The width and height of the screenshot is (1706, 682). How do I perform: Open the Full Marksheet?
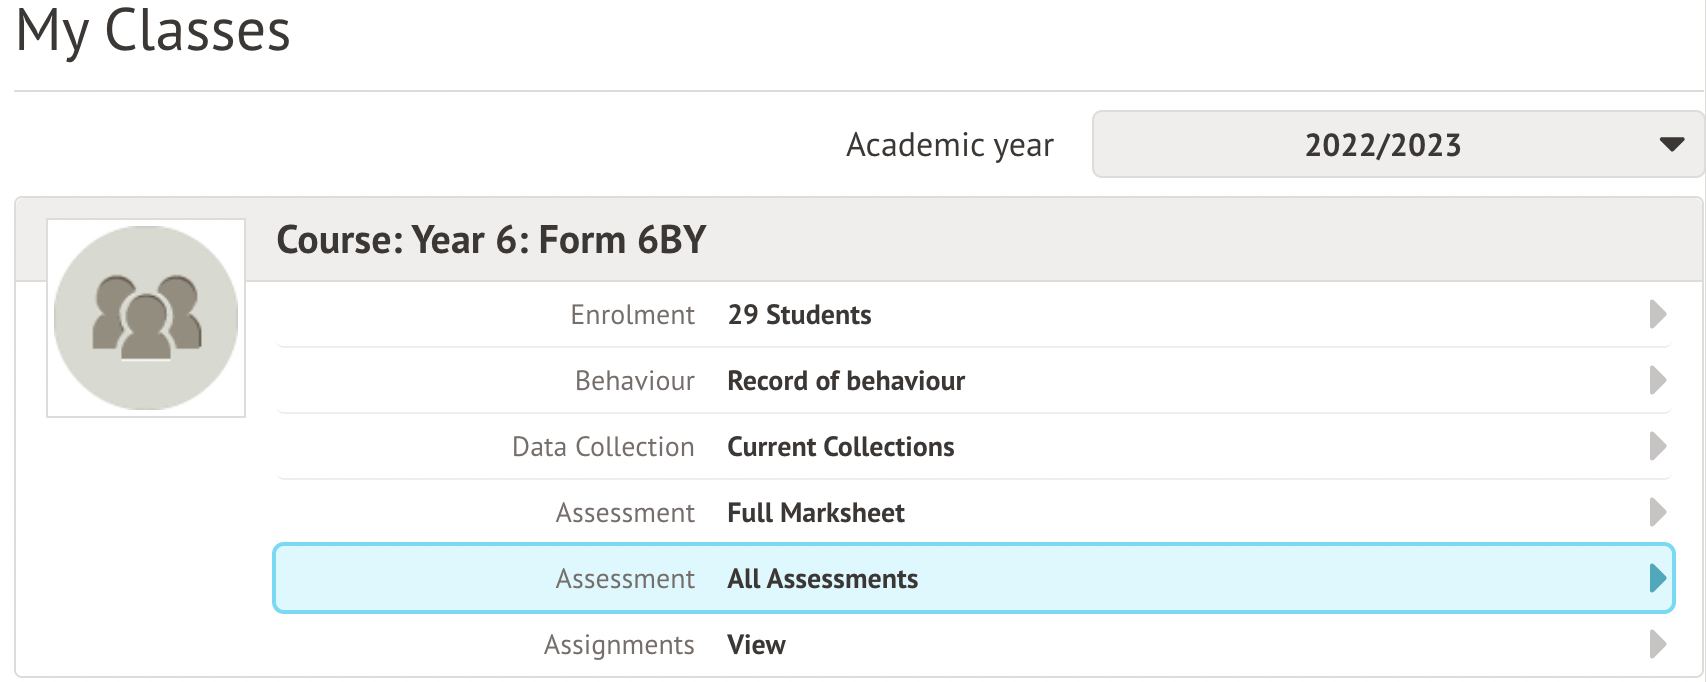(x=815, y=513)
